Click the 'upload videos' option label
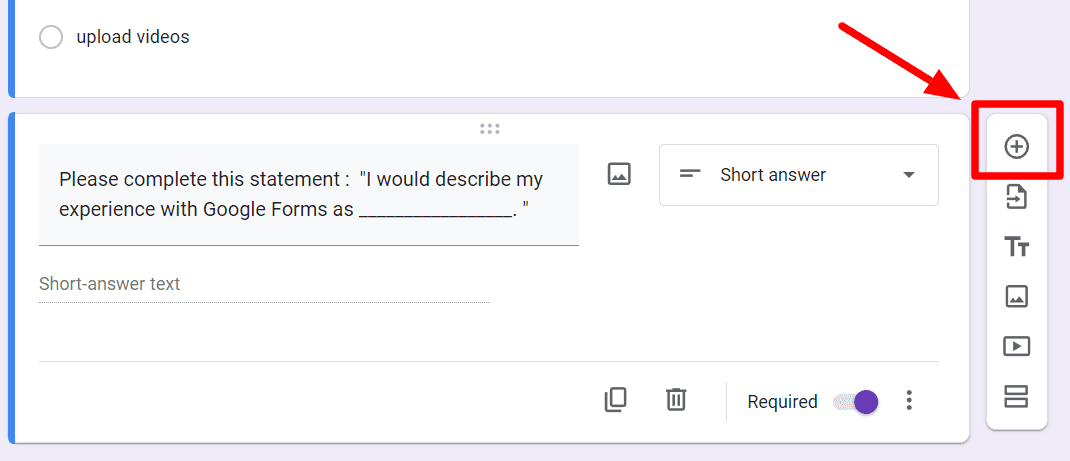Screen dimensions: 1070x461 pyautogui.click(x=133, y=37)
